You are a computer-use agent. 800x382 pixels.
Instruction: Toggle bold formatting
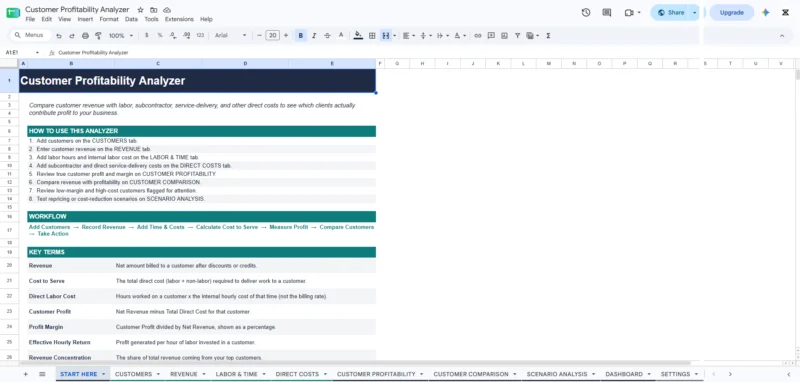(x=301, y=36)
